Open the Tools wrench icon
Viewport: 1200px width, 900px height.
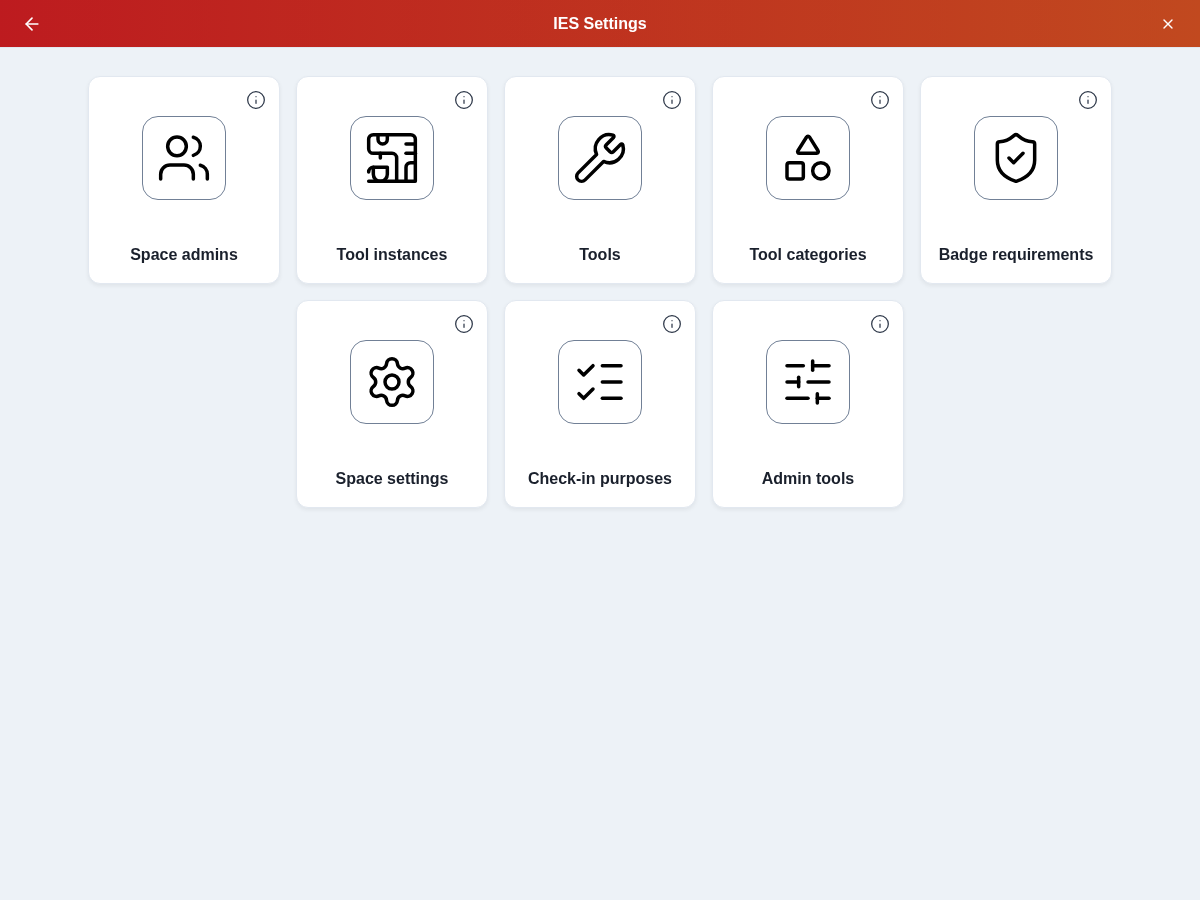tap(600, 158)
